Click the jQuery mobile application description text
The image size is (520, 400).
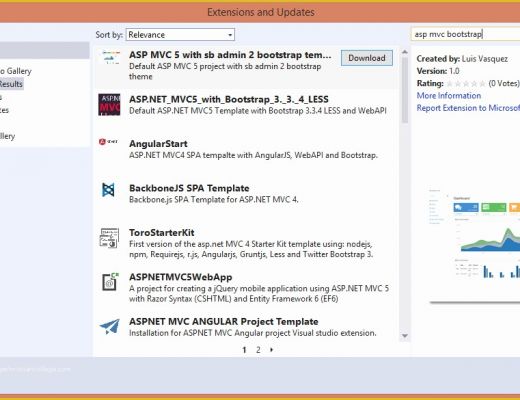click(259, 293)
